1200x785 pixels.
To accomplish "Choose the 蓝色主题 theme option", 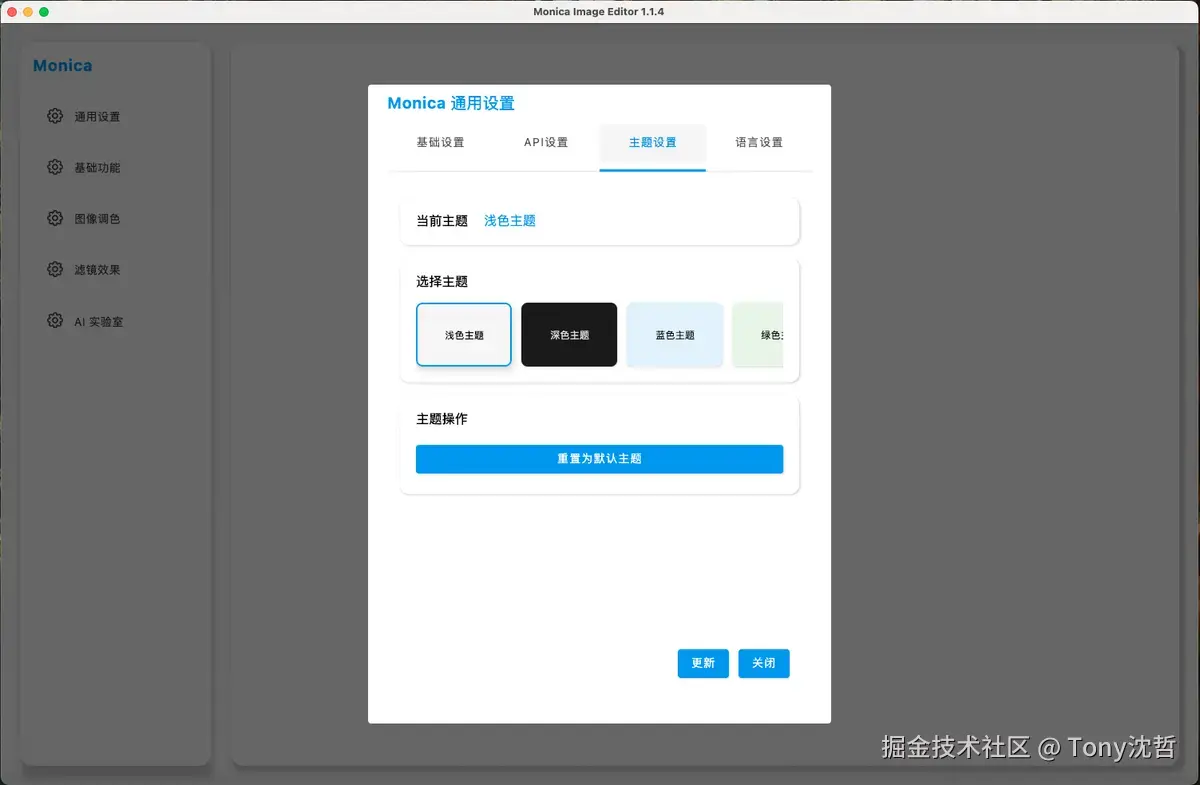I will coord(675,335).
